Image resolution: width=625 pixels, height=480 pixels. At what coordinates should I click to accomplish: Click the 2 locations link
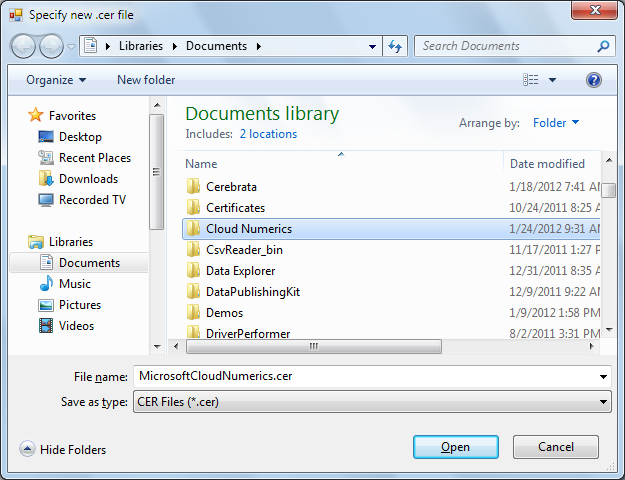click(268, 134)
